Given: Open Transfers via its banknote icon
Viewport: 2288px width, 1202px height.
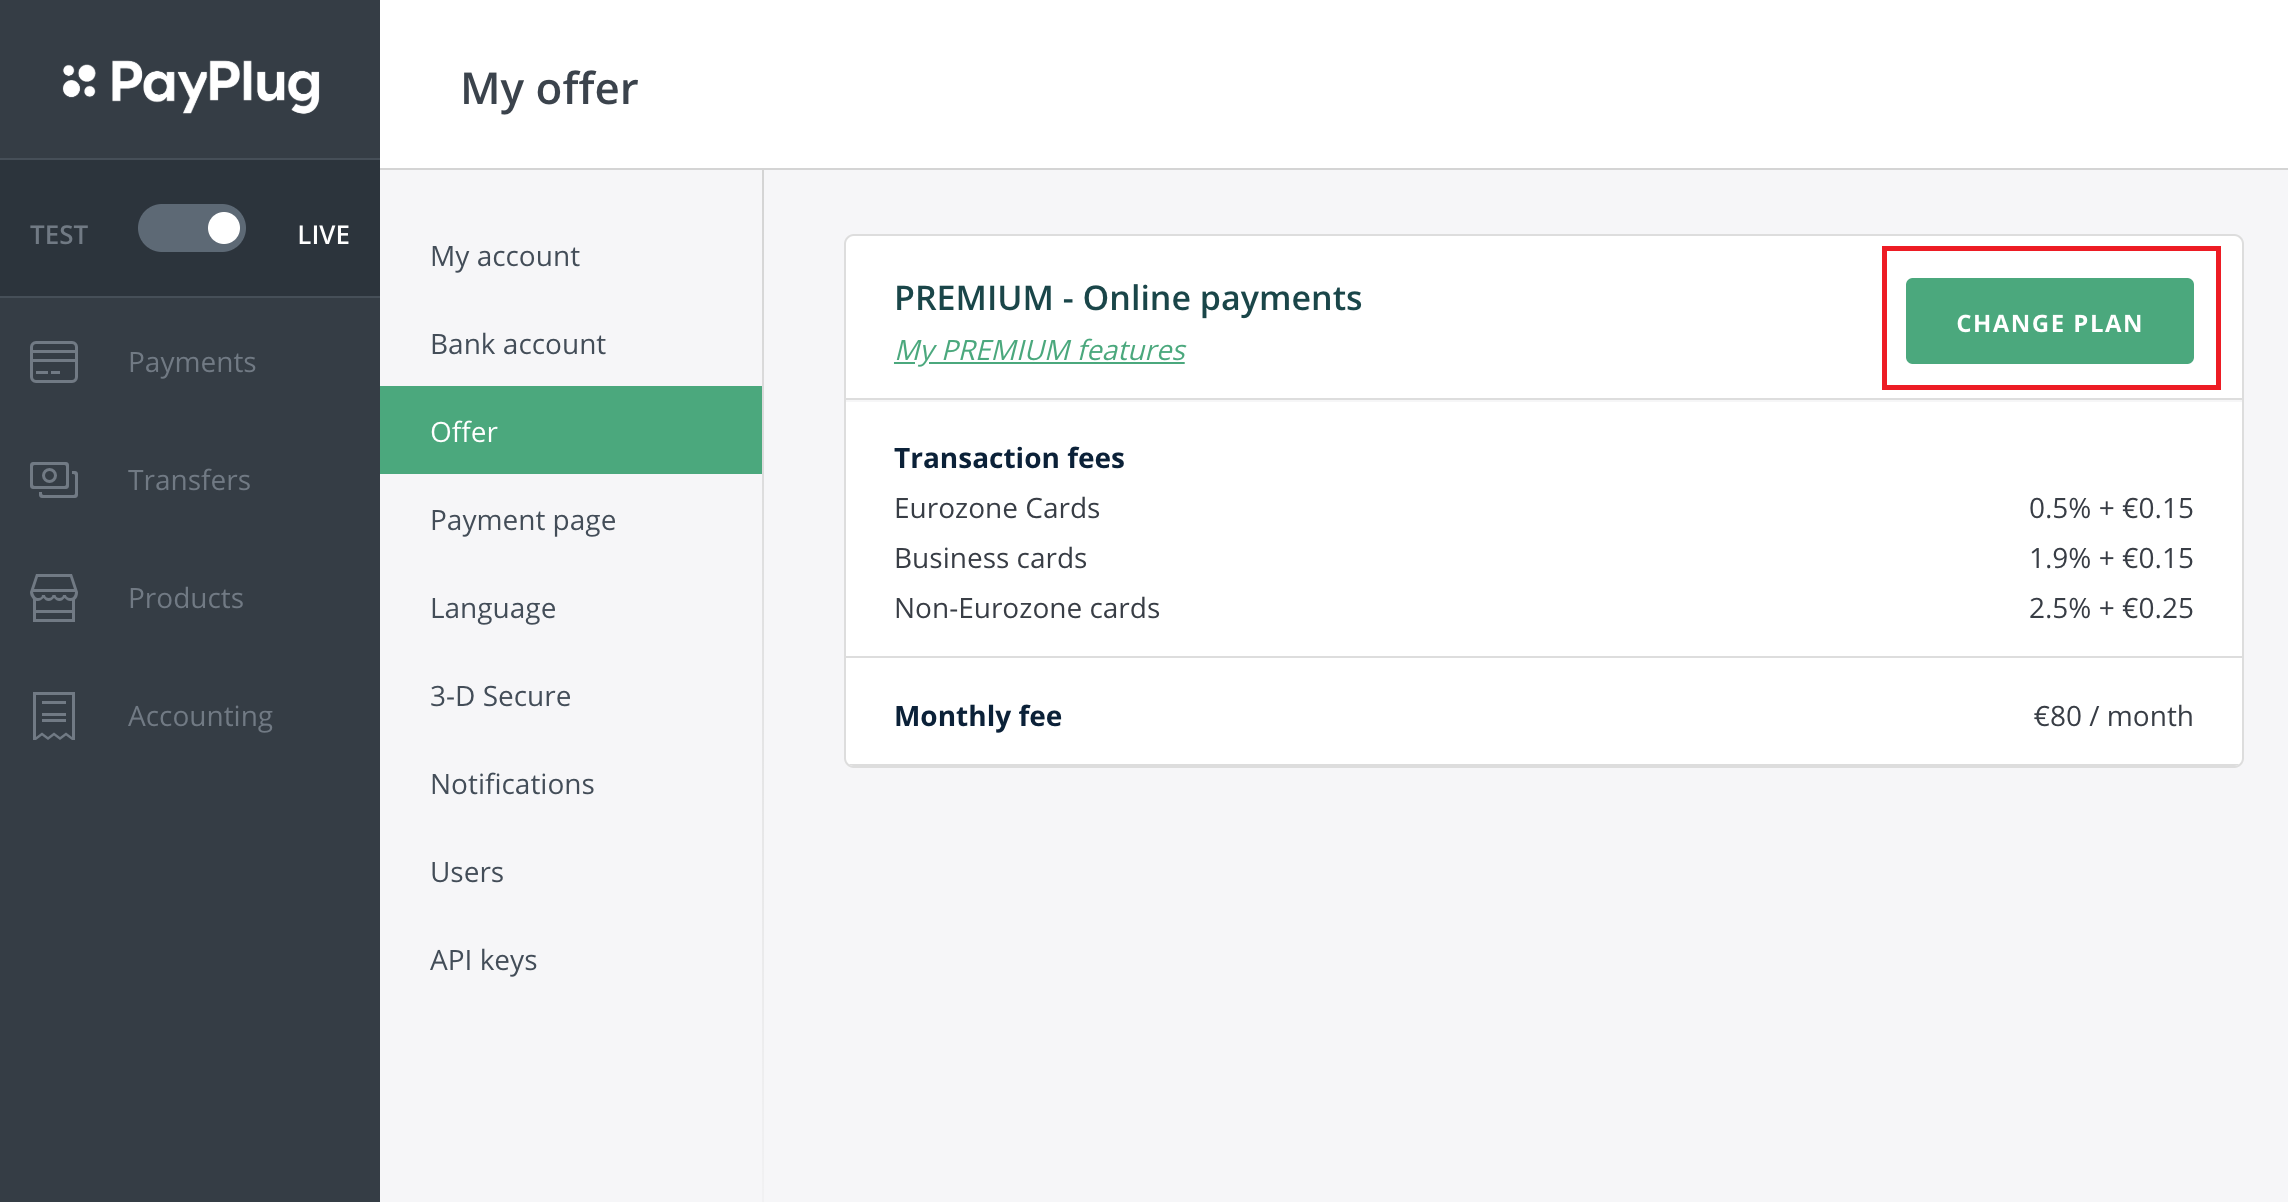Looking at the screenshot, I should pos(54,480).
